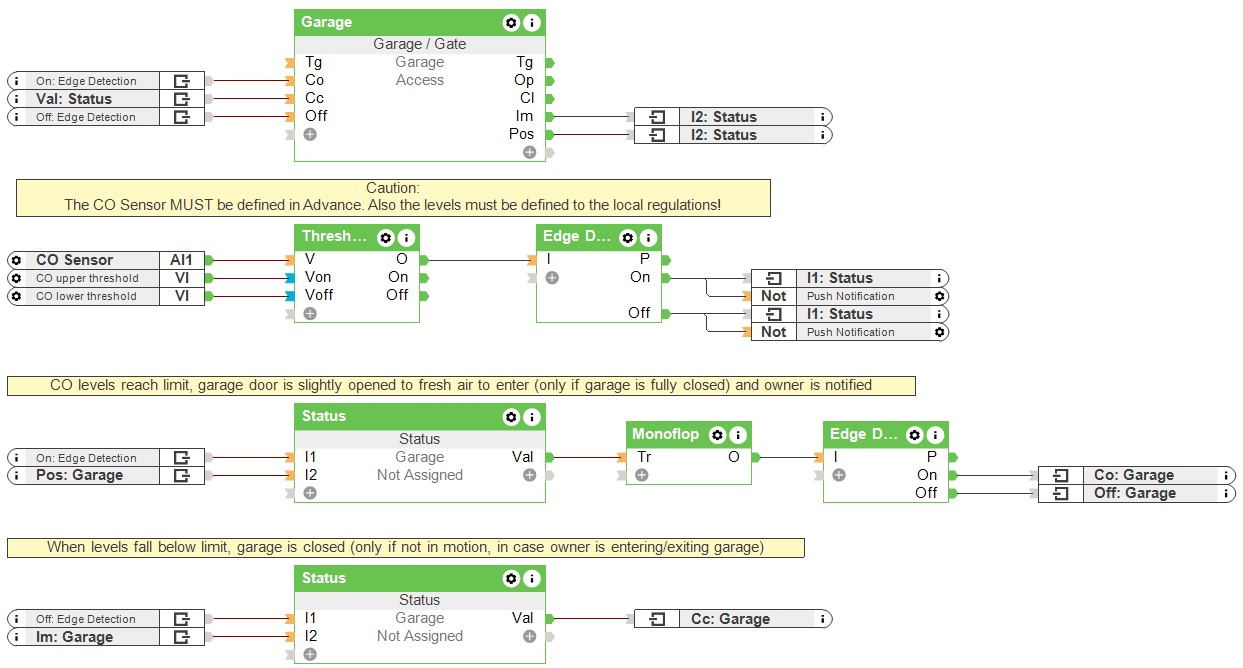Image resolution: width=1243 pixels, height=668 pixels.
Task: Click info icon on Garage block header
Action: (x=531, y=22)
